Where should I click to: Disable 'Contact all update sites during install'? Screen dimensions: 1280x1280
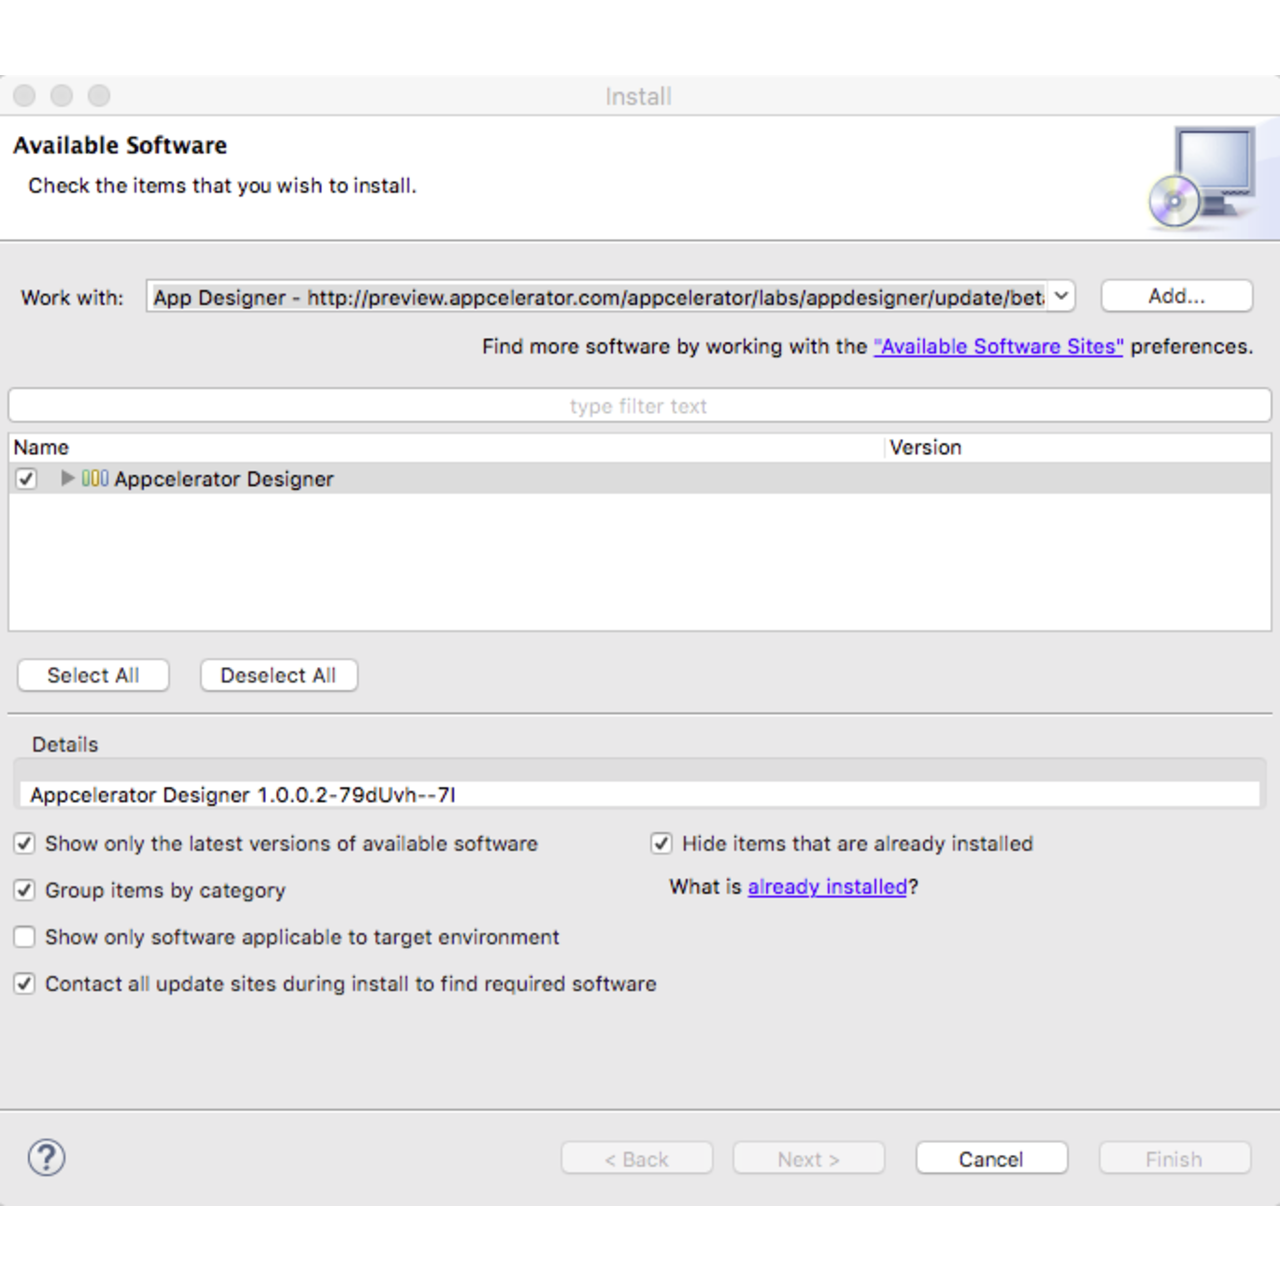coord(24,983)
